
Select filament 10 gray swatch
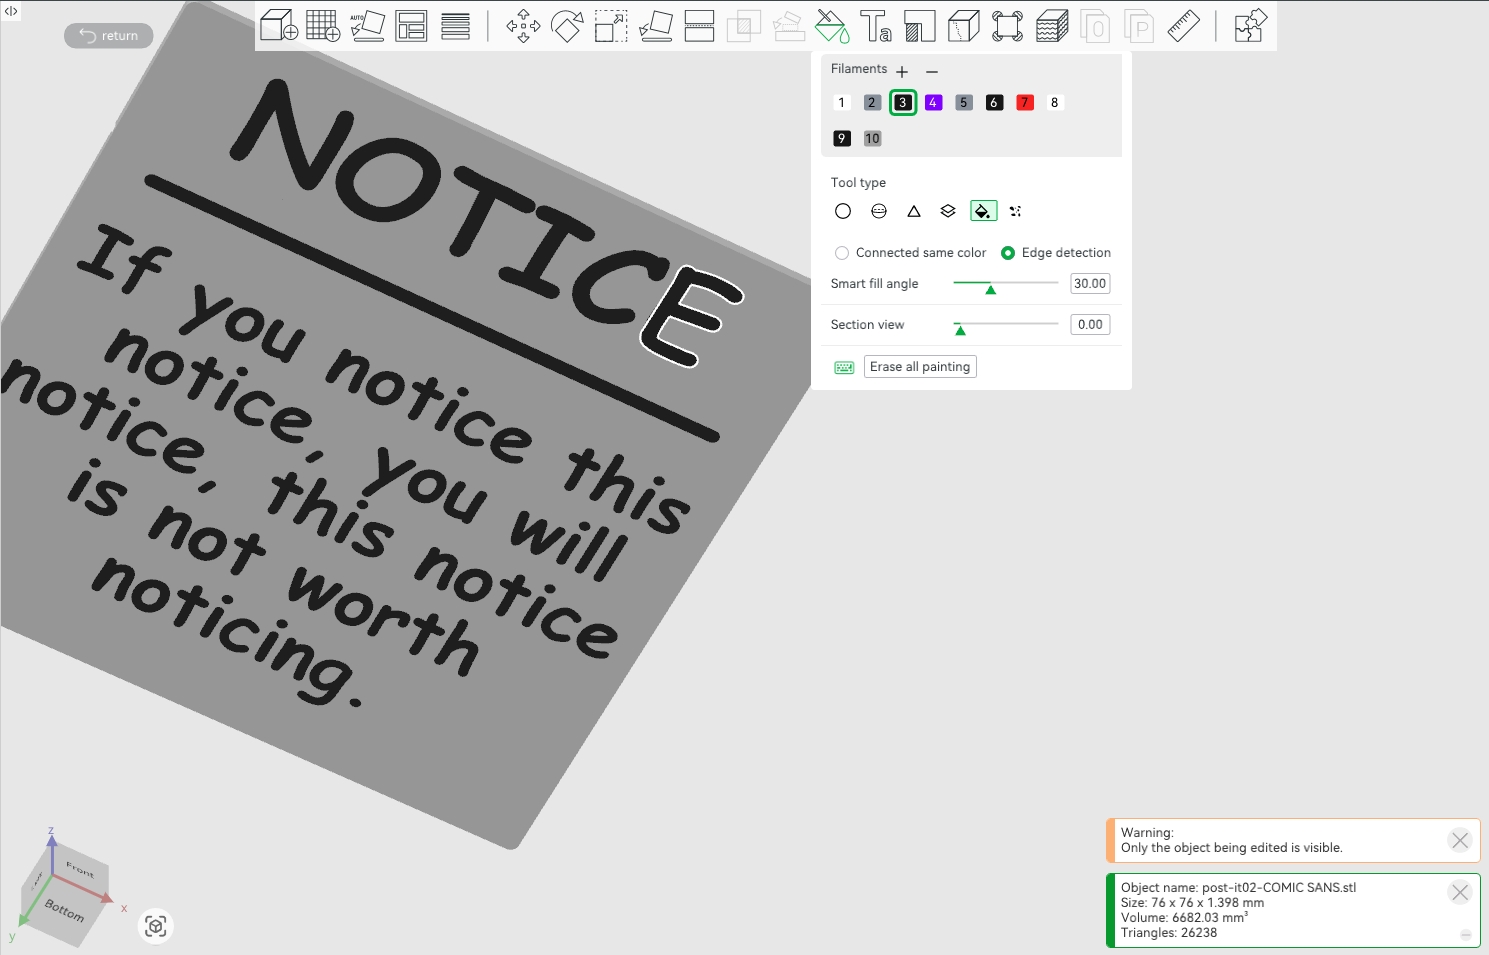(x=873, y=139)
